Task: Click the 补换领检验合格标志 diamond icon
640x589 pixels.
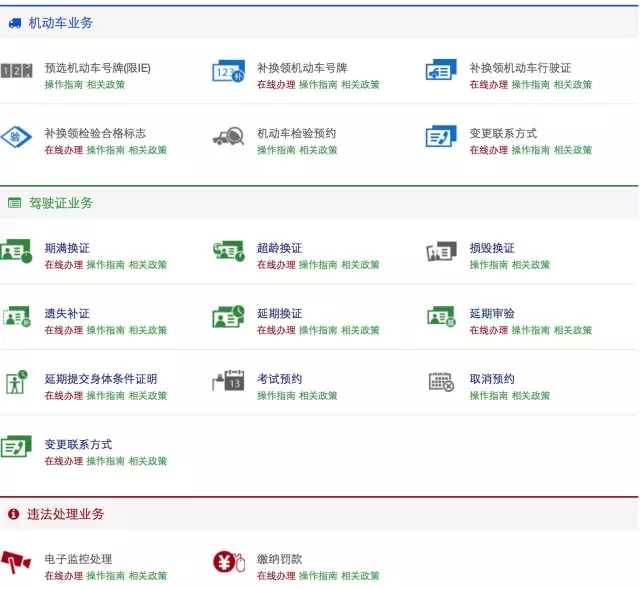Action: pyautogui.click(x=16, y=137)
